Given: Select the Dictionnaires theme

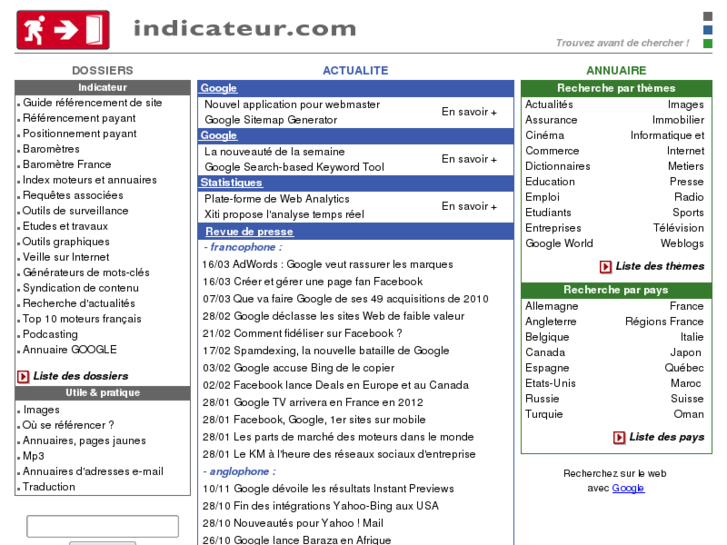Looking at the screenshot, I should click(558, 166).
